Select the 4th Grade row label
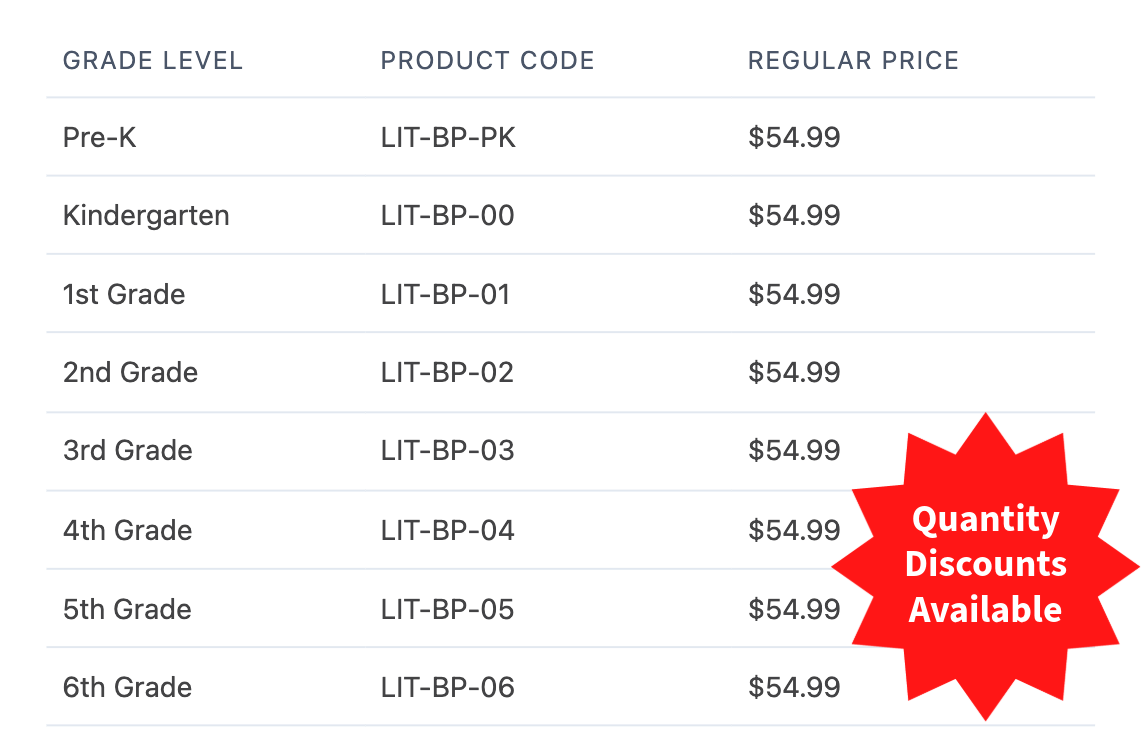1147x756 pixels. (128, 530)
